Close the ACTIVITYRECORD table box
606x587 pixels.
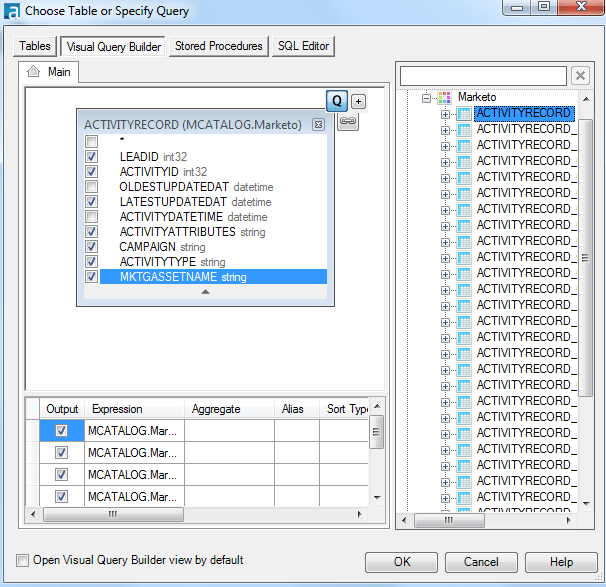(318, 125)
